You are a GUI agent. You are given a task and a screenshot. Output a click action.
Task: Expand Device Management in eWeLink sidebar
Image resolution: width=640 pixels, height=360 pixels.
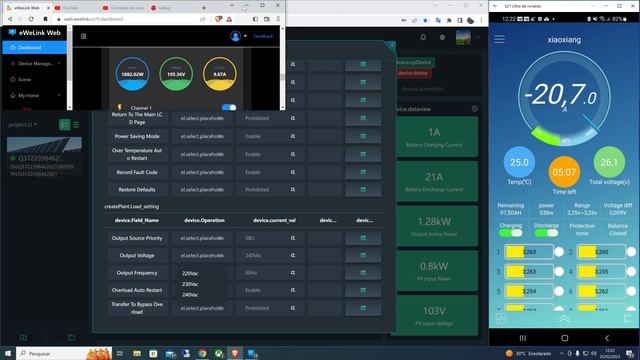click(36, 63)
